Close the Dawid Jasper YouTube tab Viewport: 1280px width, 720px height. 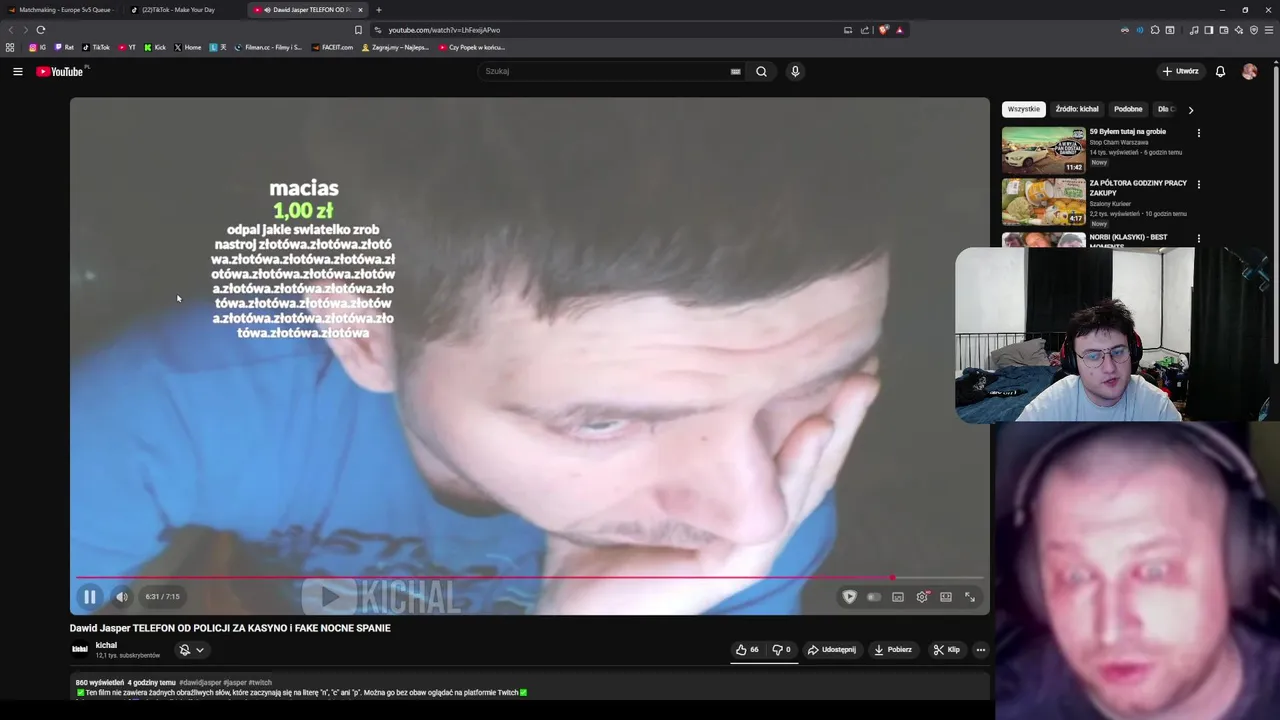[360, 10]
